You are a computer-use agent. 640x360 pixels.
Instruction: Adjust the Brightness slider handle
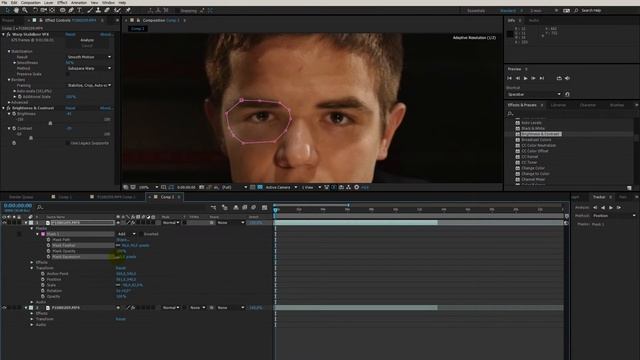click(x=50, y=123)
